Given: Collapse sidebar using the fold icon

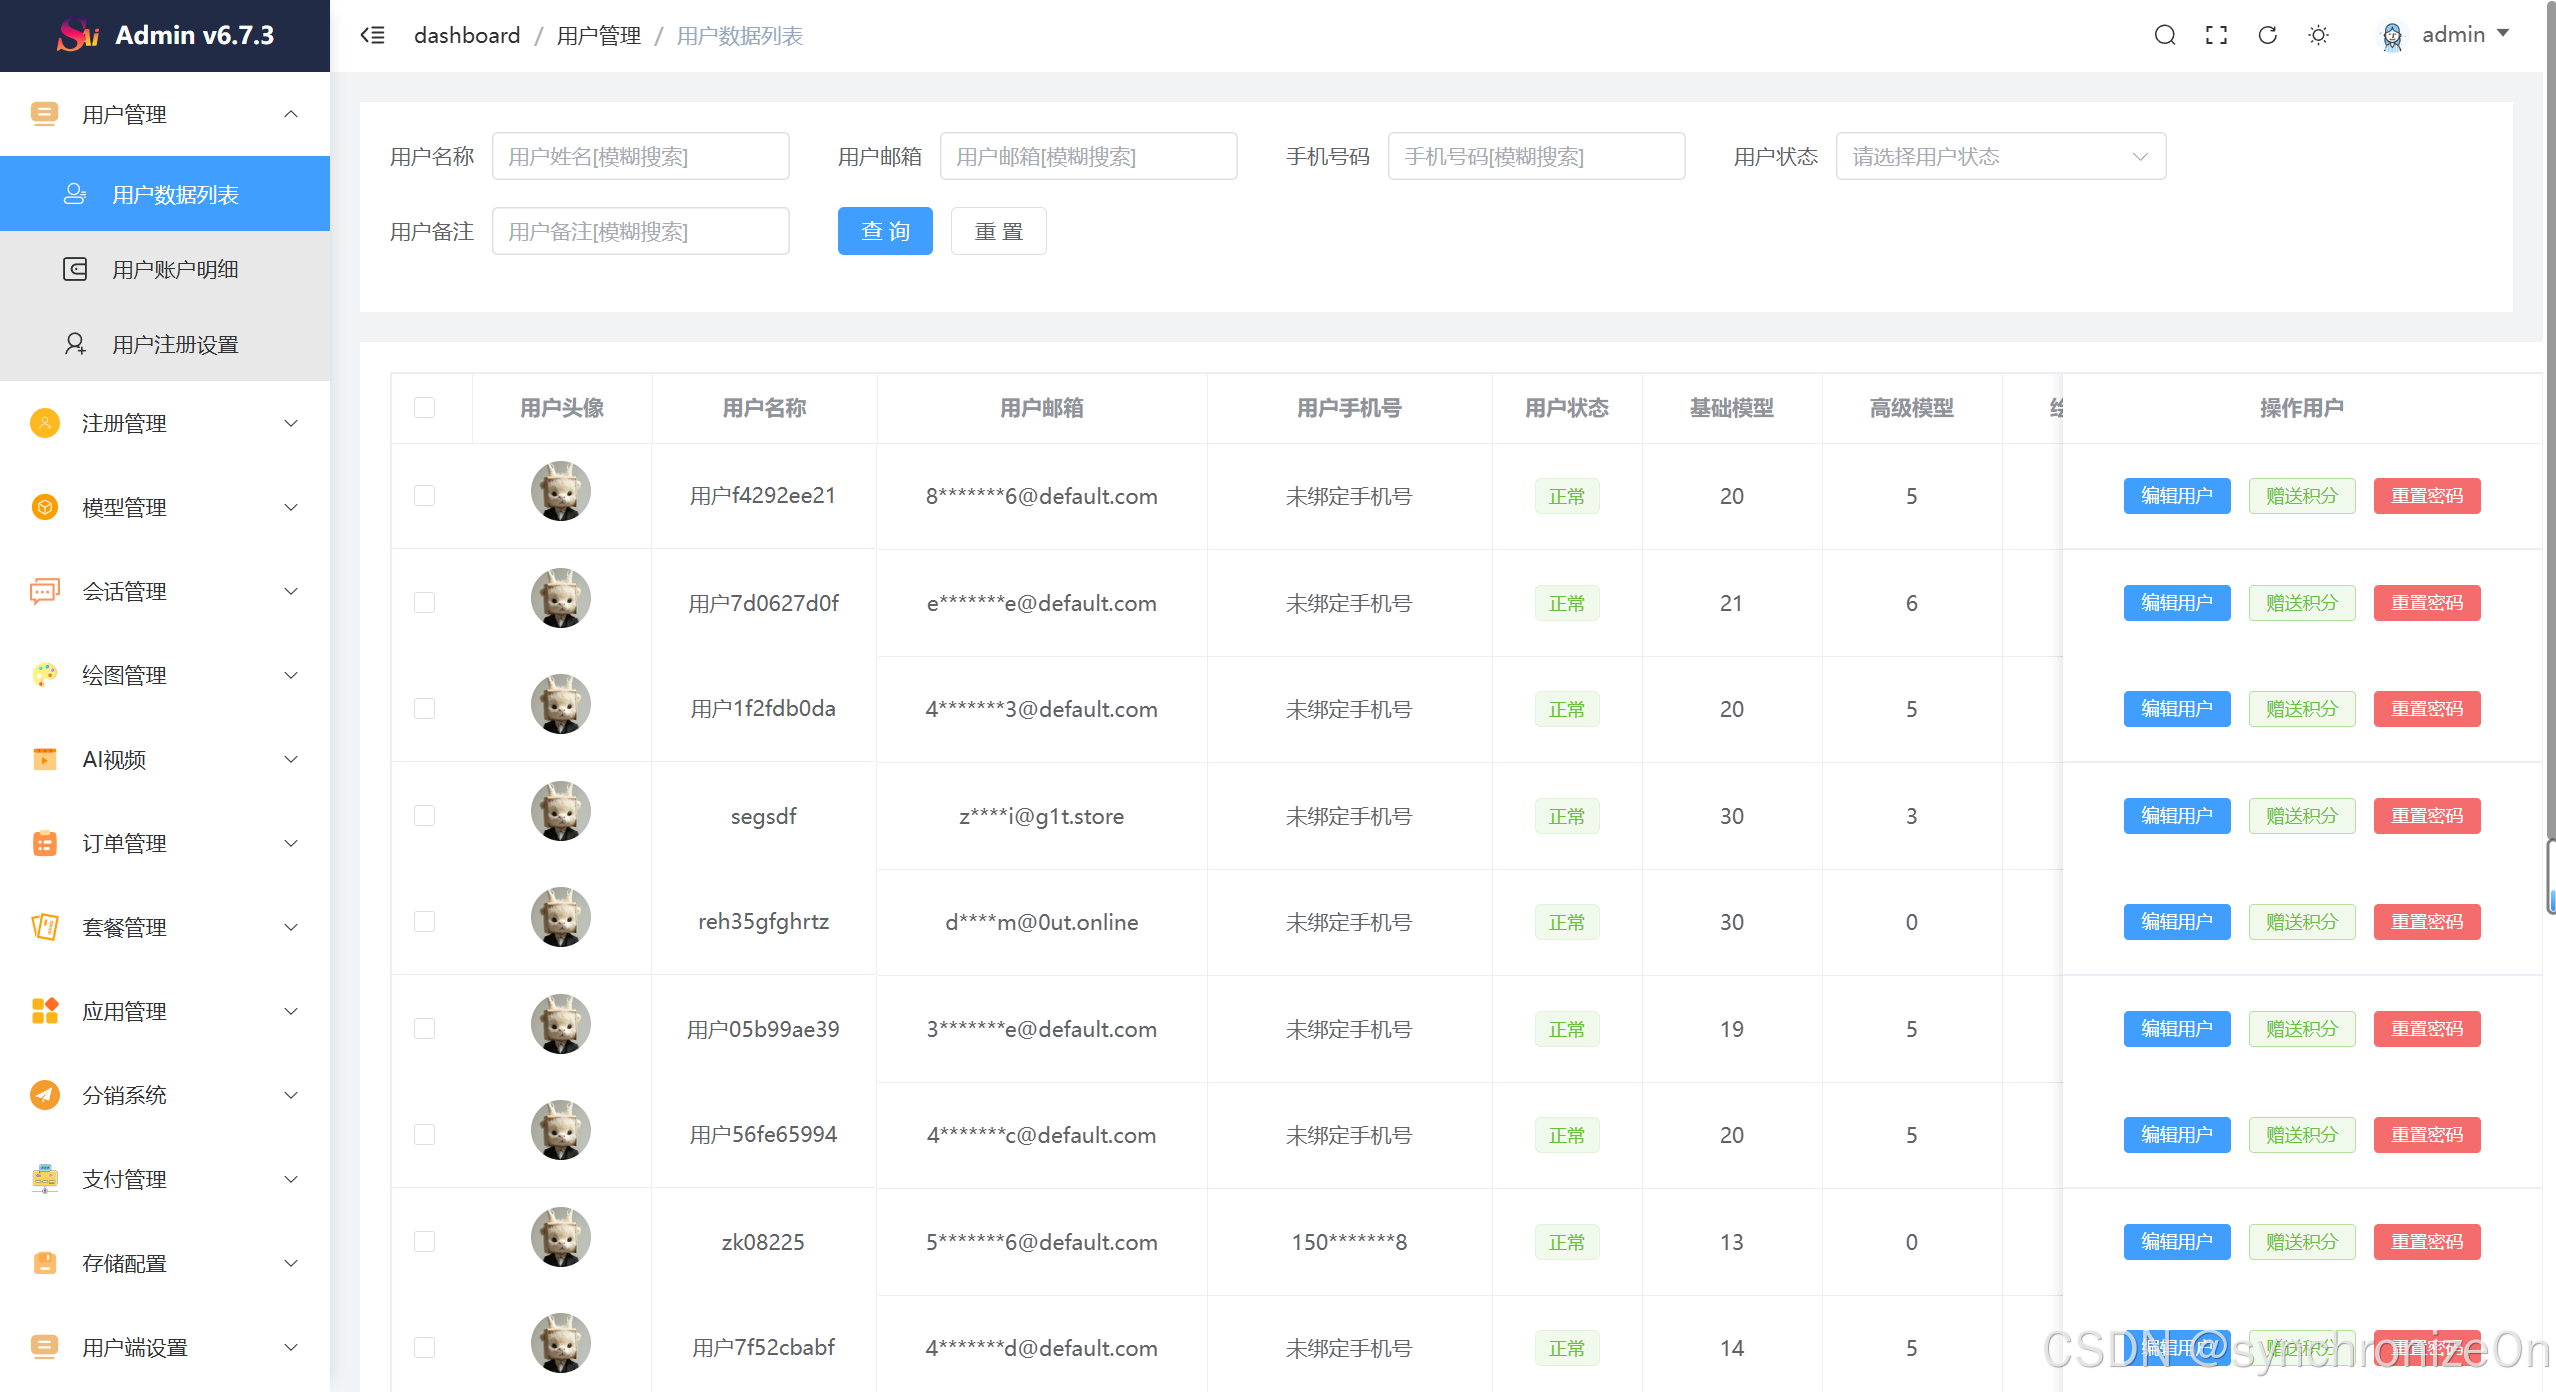Looking at the screenshot, I should click(372, 36).
